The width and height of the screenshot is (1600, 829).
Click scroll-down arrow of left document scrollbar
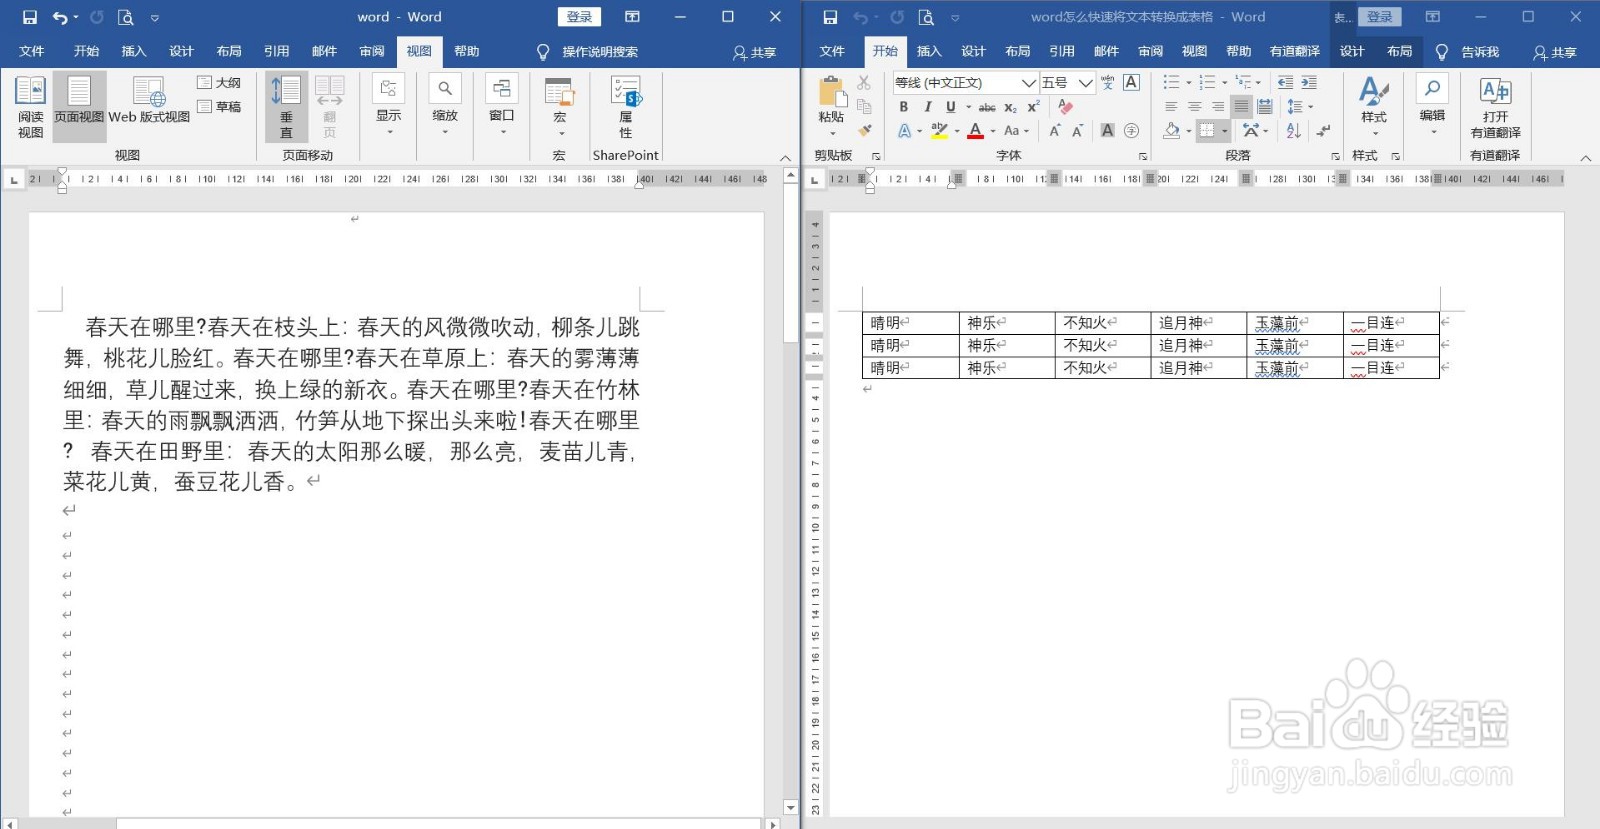[x=791, y=808]
